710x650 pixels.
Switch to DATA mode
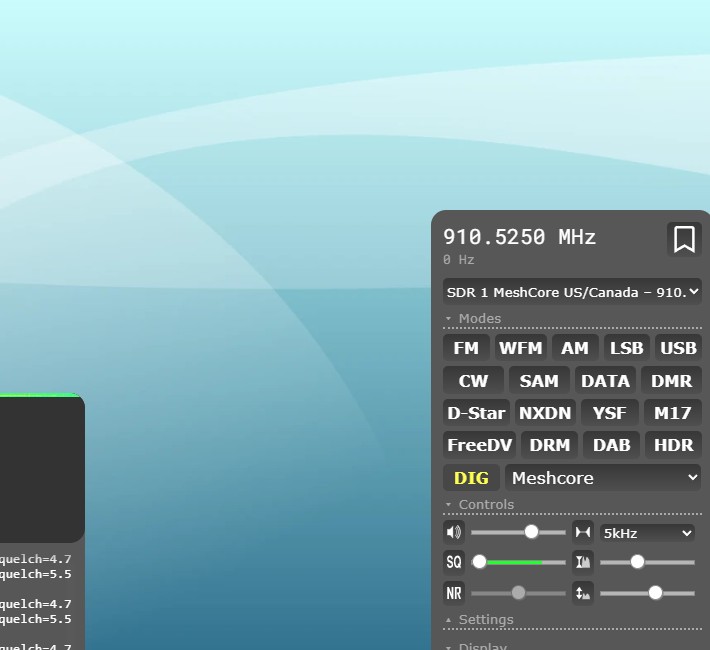(x=605, y=380)
